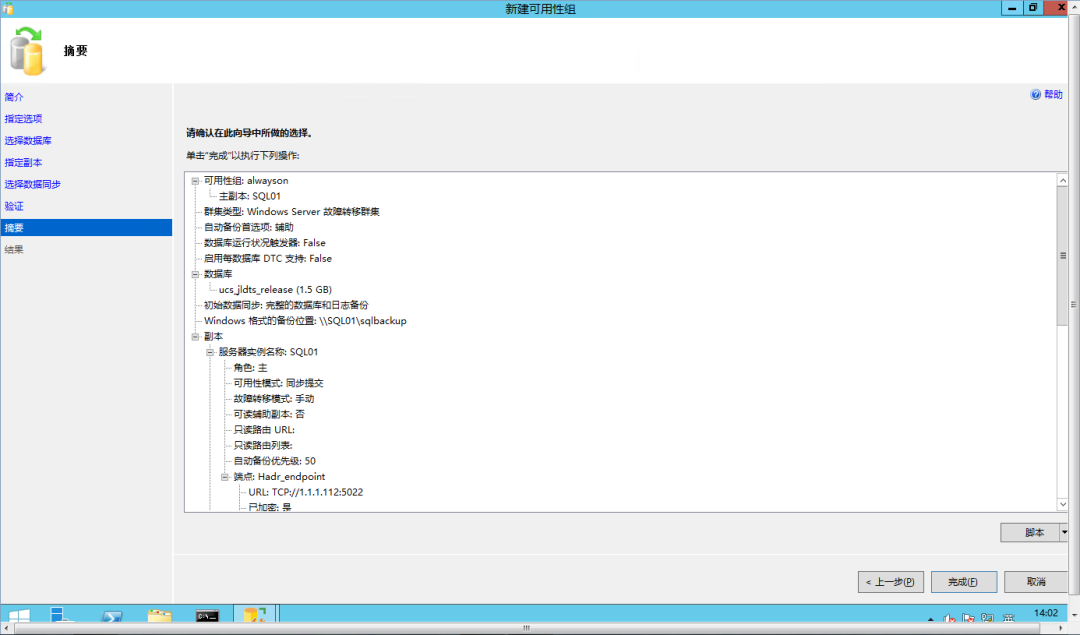
Task: Select the highlighted 摘要 step
Action: click(86, 228)
